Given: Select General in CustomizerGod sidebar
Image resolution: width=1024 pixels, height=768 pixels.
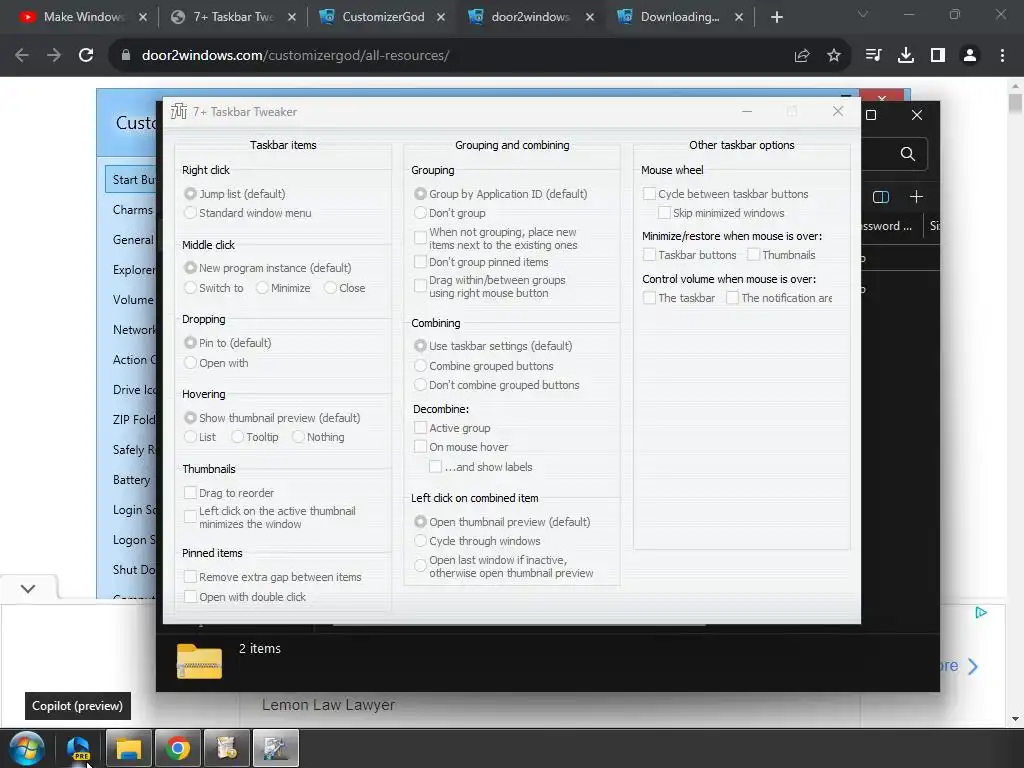Looking at the screenshot, I should (x=133, y=240).
